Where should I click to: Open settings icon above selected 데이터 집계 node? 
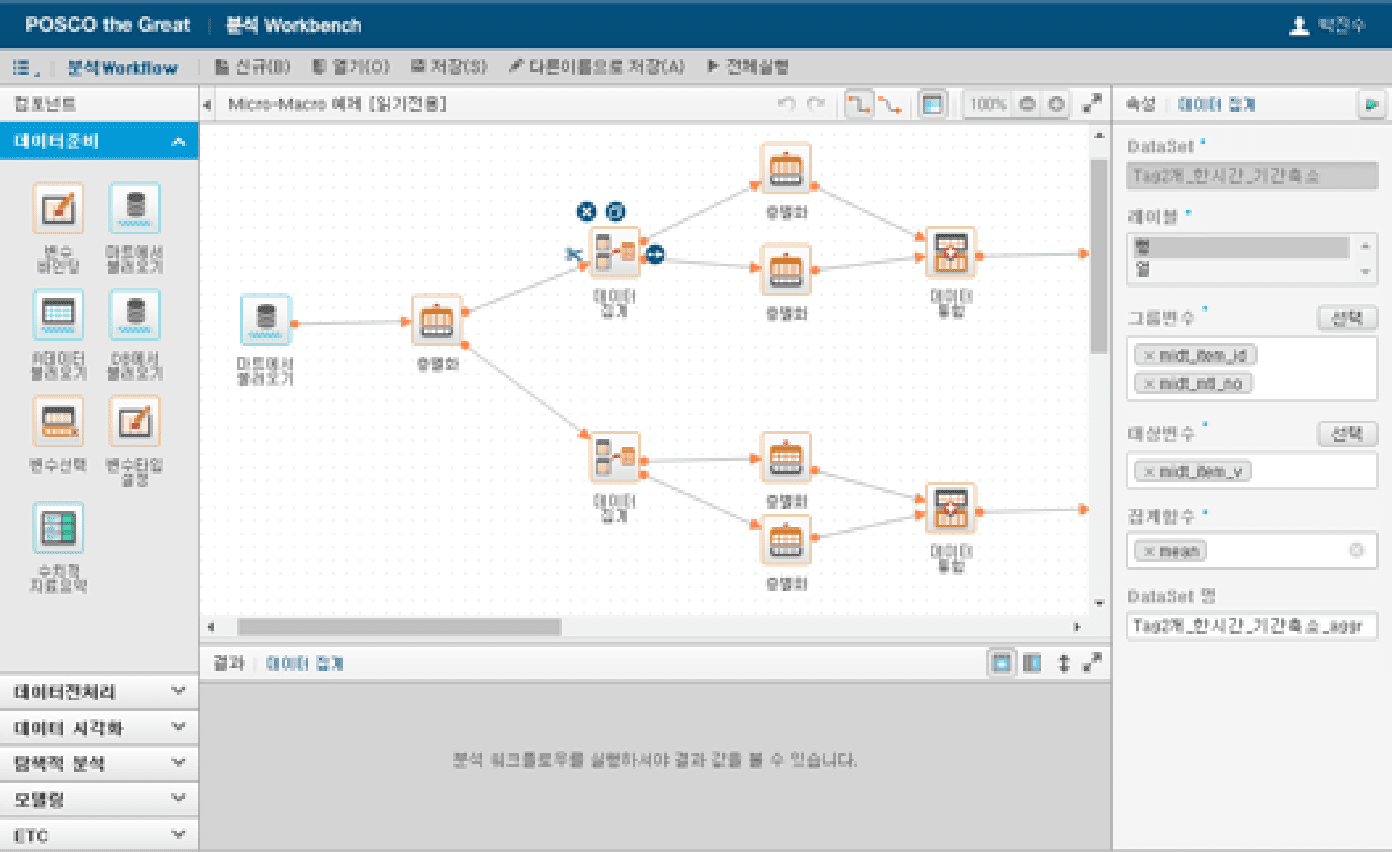pyautogui.click(x=616, y=211)
